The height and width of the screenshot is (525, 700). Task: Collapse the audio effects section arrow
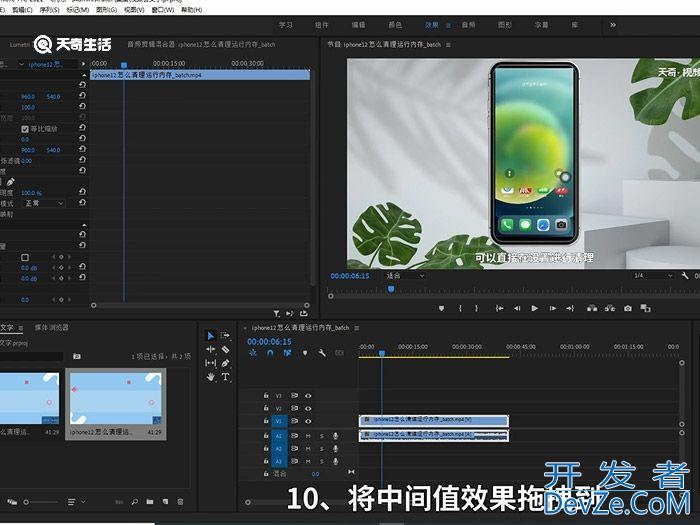click(x=84, y=225)
